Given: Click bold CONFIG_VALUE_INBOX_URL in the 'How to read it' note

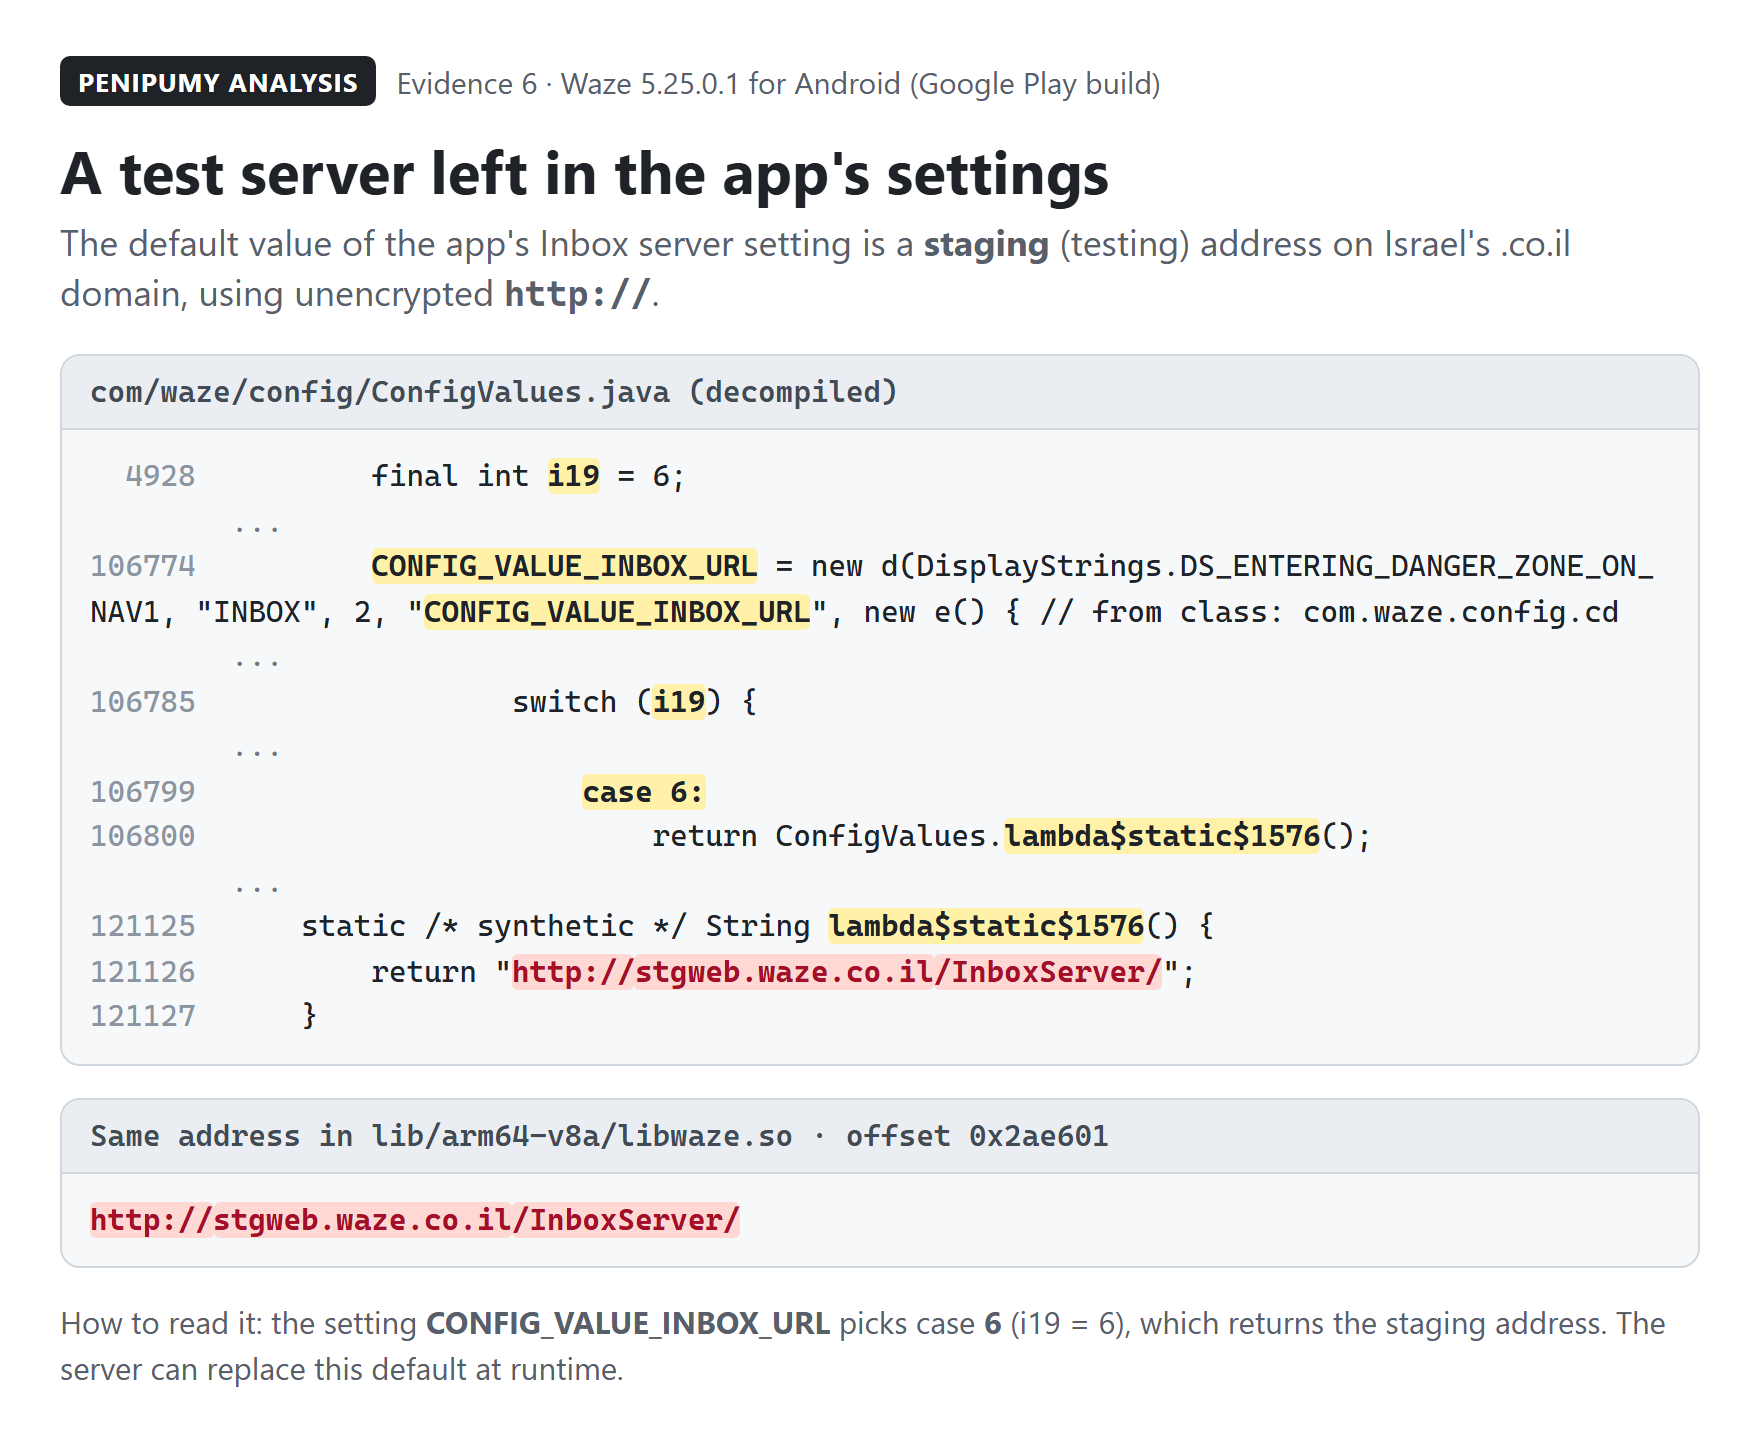Looking at the screenshot, I should pos(628,1324).
